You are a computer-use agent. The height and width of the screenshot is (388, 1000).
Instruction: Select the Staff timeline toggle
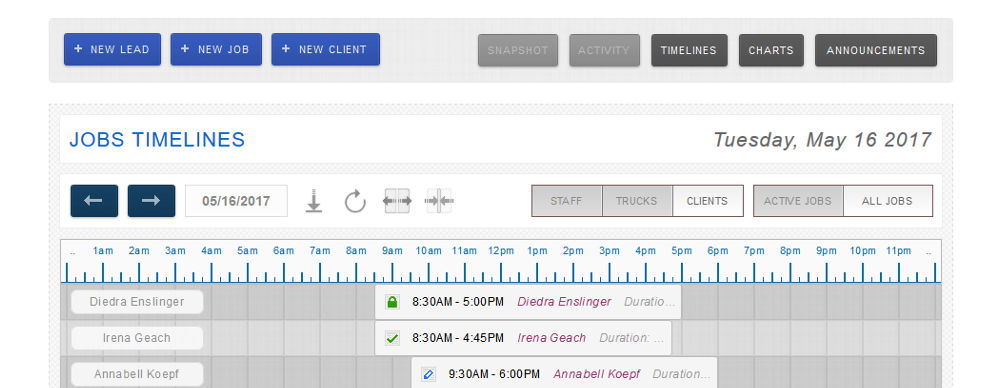pyautogui.click(x=567, y=201)
